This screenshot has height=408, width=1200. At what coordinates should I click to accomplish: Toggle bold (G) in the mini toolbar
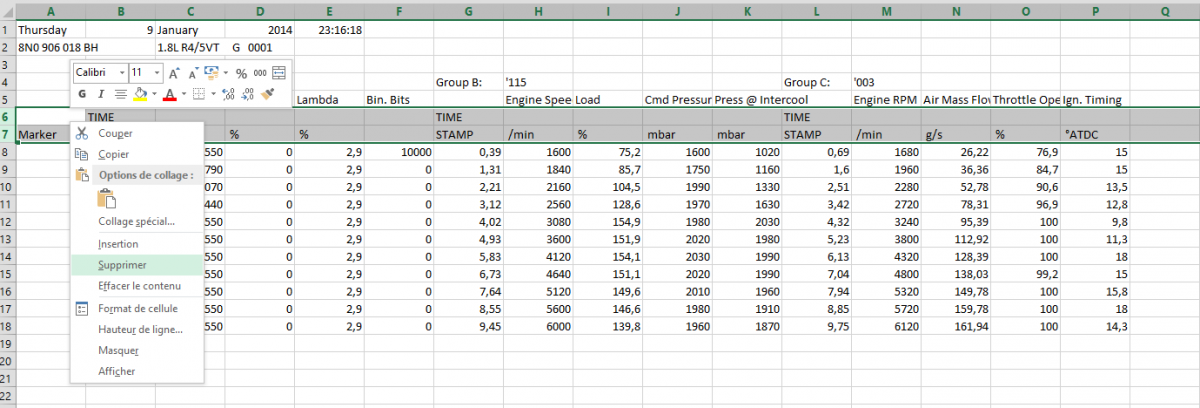[83, 94]
